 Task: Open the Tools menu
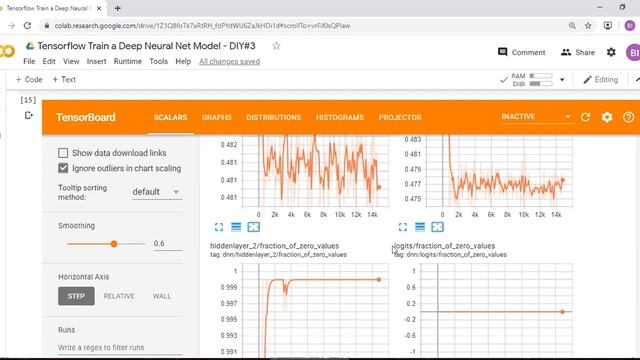tap(158, 61)
